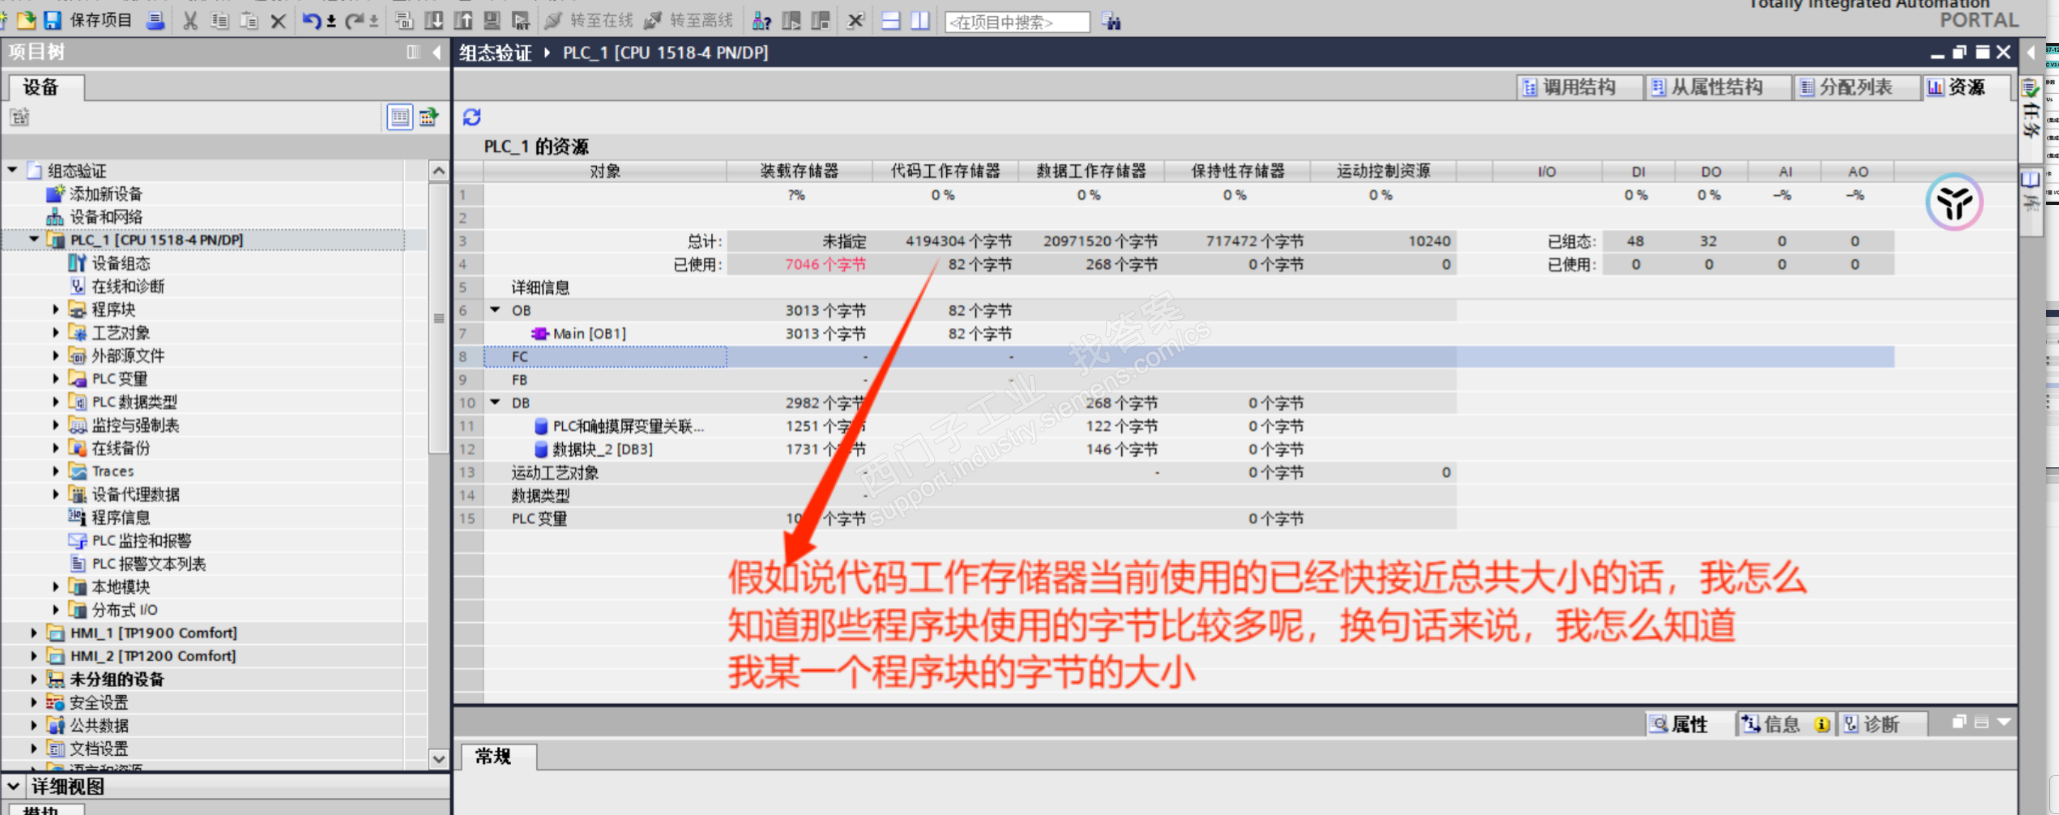The height and width of the screenshot is (815, 2059).
Task: Click the download to device icon
Action: pos(434,20)
